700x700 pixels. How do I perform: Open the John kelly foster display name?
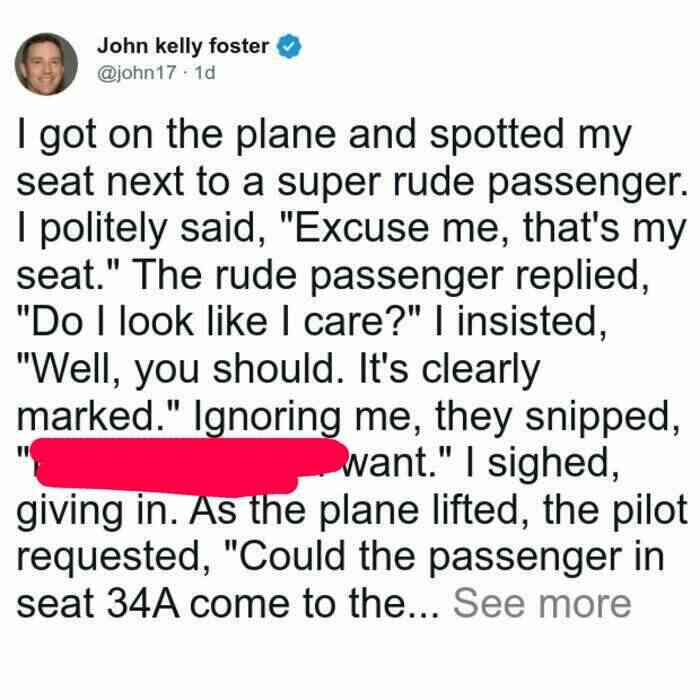[183, 46]
